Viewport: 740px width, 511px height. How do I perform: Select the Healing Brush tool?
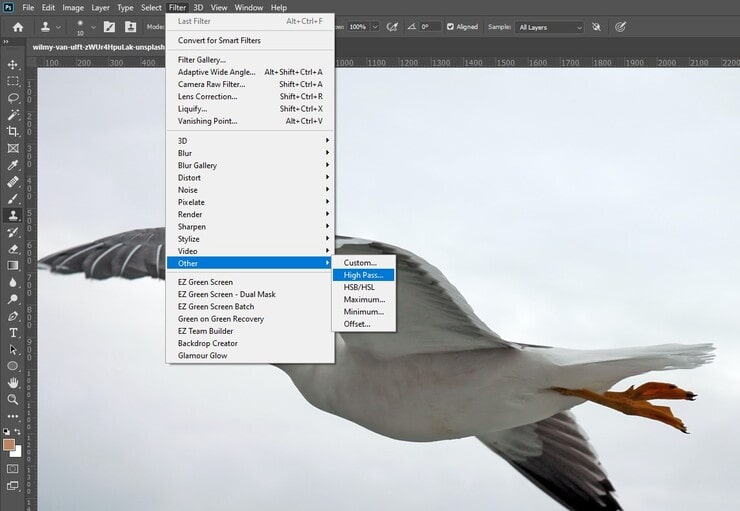tap(13, 182)
